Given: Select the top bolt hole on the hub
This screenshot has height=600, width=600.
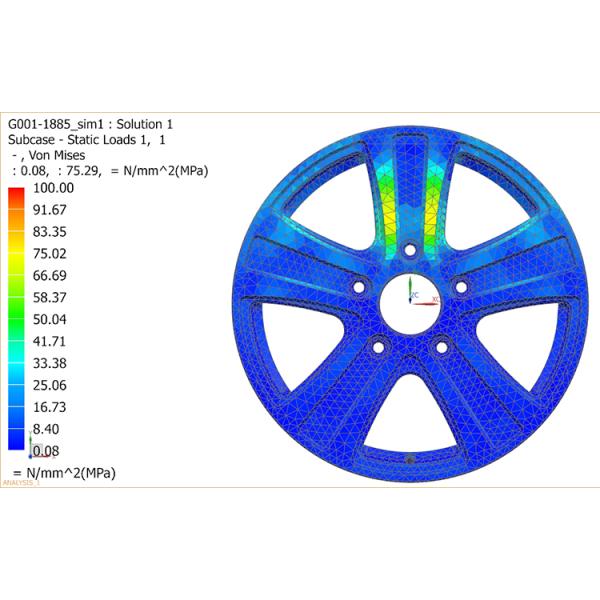Looking at the screenshot, I should [x=408, y=251].
